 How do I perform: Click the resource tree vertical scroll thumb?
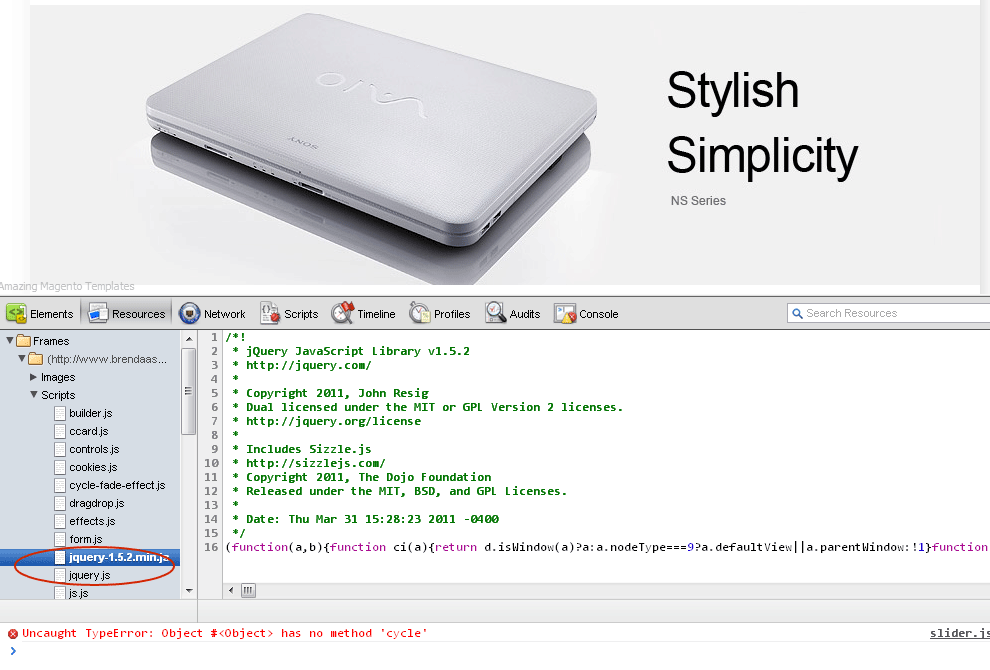(x=188, y=392)
